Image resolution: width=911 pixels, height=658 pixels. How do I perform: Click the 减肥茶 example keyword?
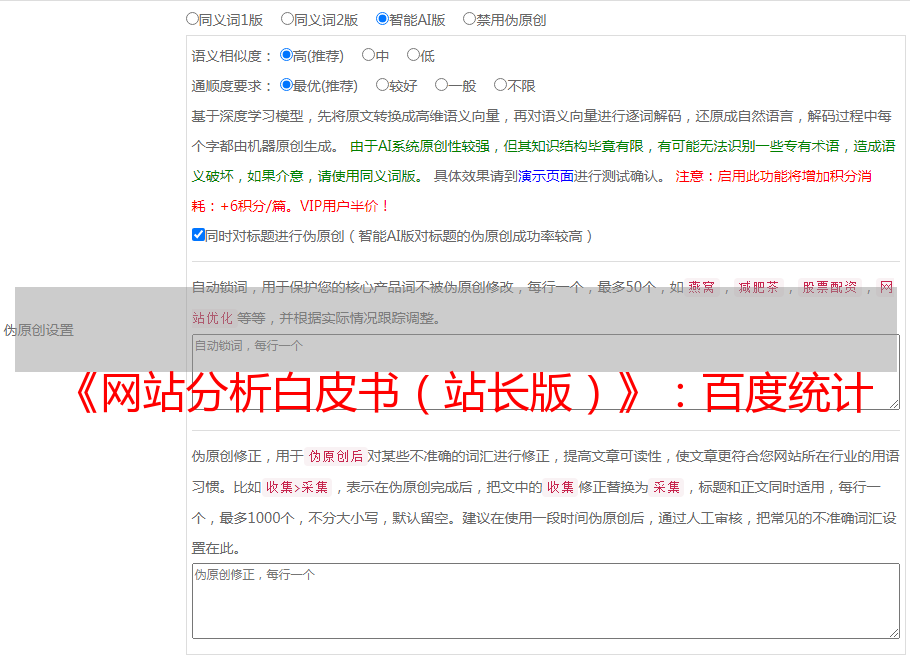(758, 287)
